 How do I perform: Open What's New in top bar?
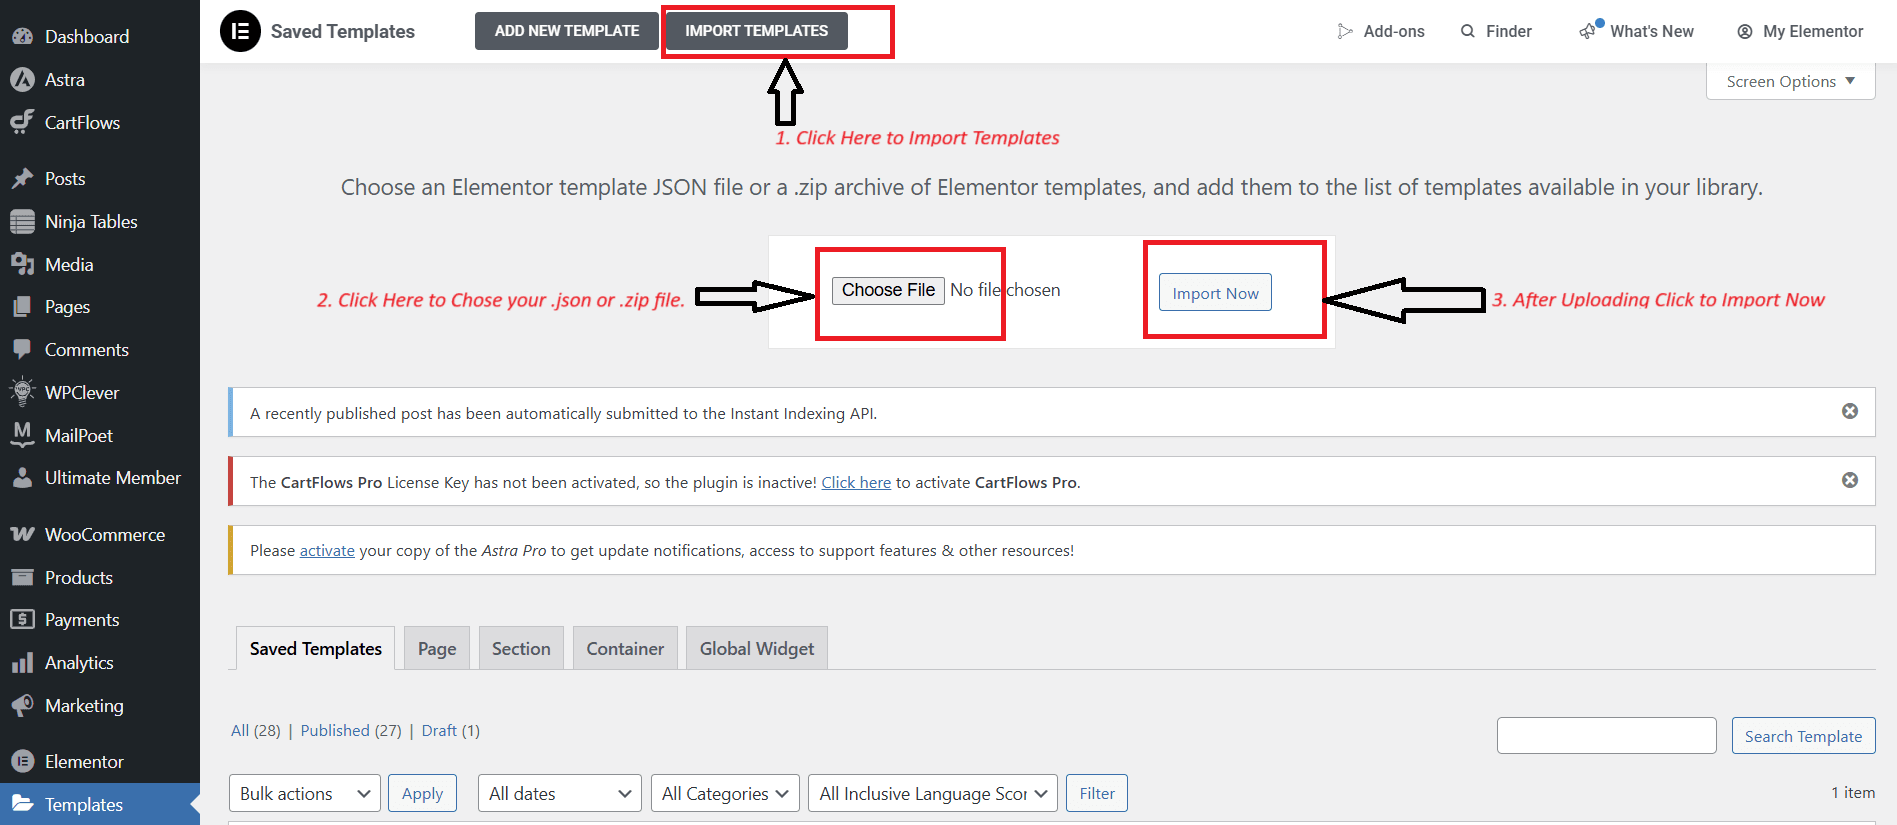click(x=1637, y=31)
